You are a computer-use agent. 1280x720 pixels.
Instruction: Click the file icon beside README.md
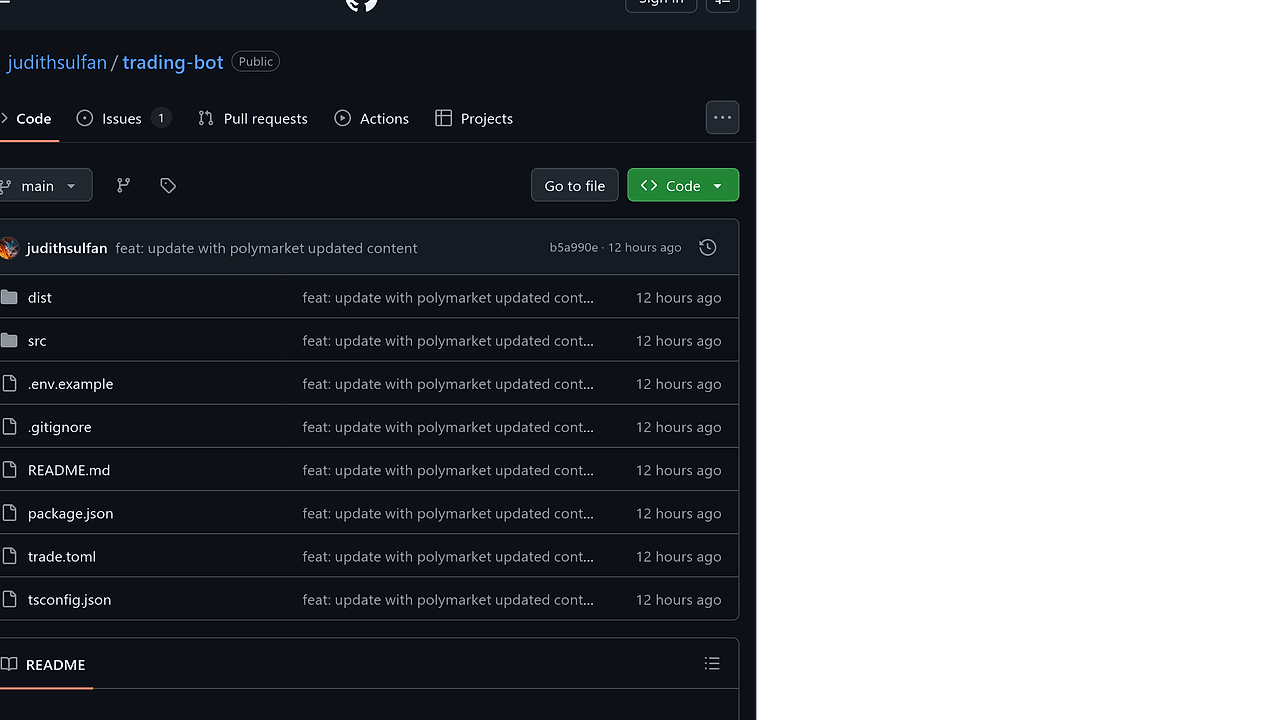(x=9, y=470)
